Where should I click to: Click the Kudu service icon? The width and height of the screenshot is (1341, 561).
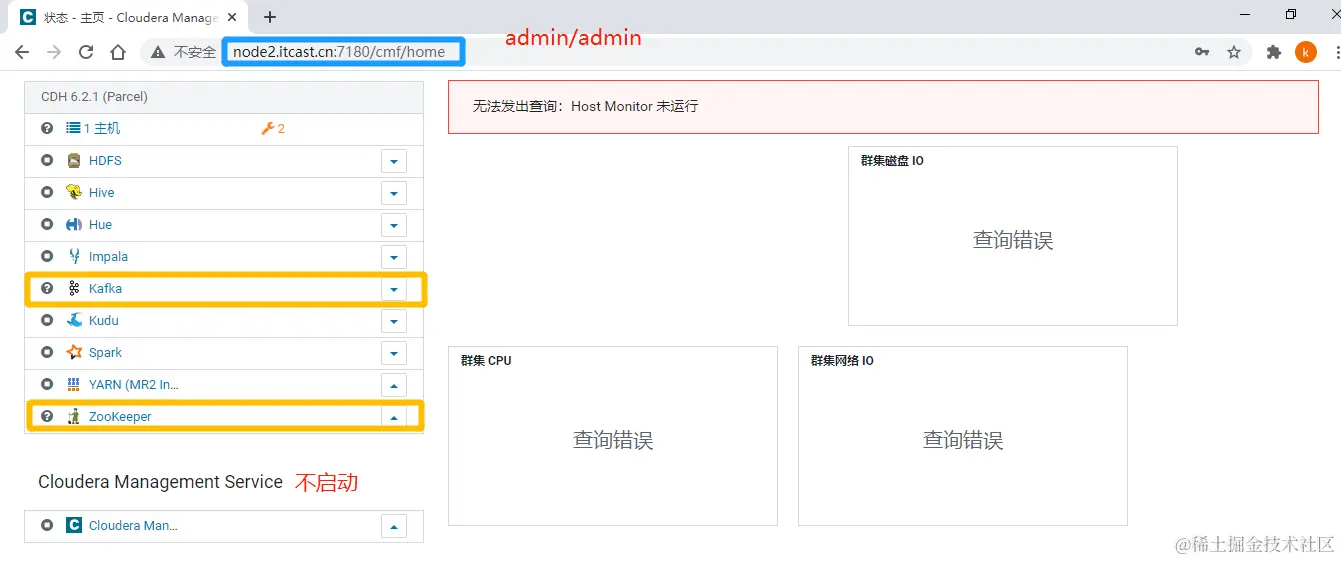tap(74, 321)
